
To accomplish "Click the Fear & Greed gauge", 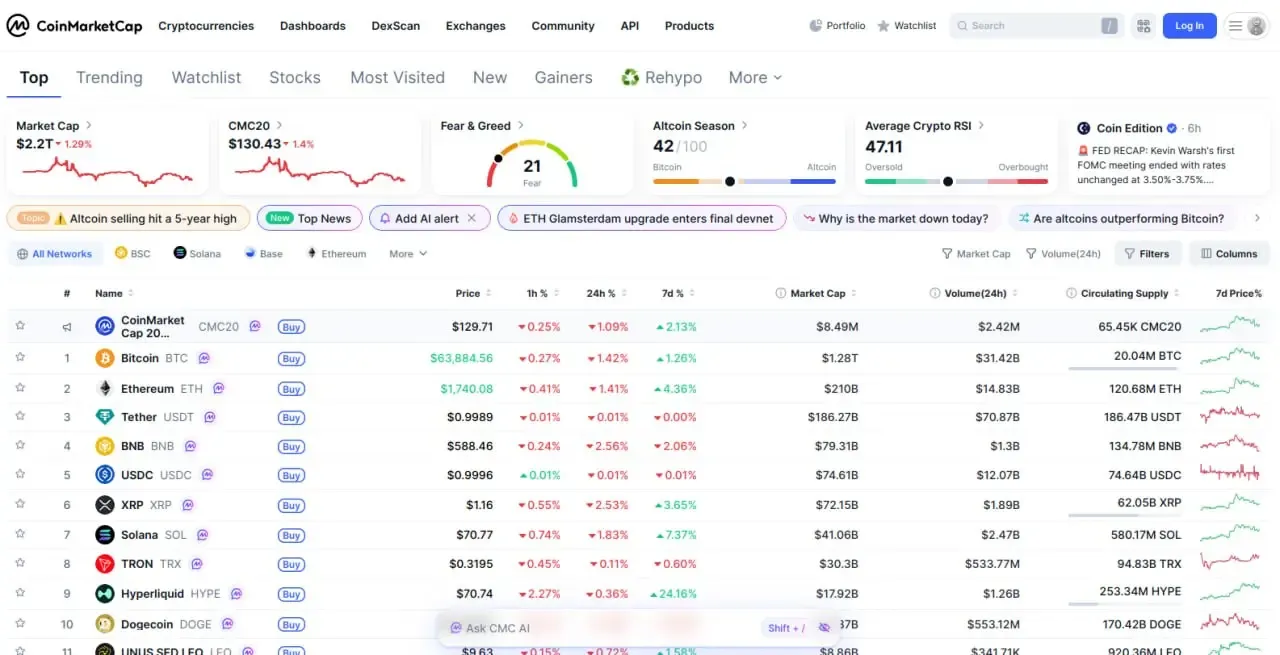I will (x=532, y=164).
